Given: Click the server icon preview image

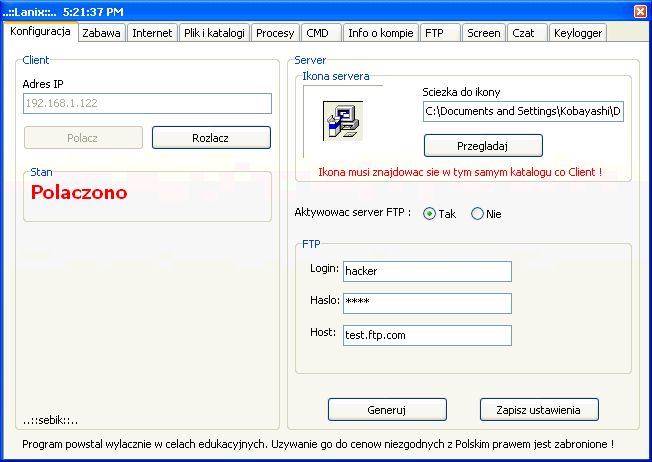Looking at the screenshot, I should (x=340, y=120).
